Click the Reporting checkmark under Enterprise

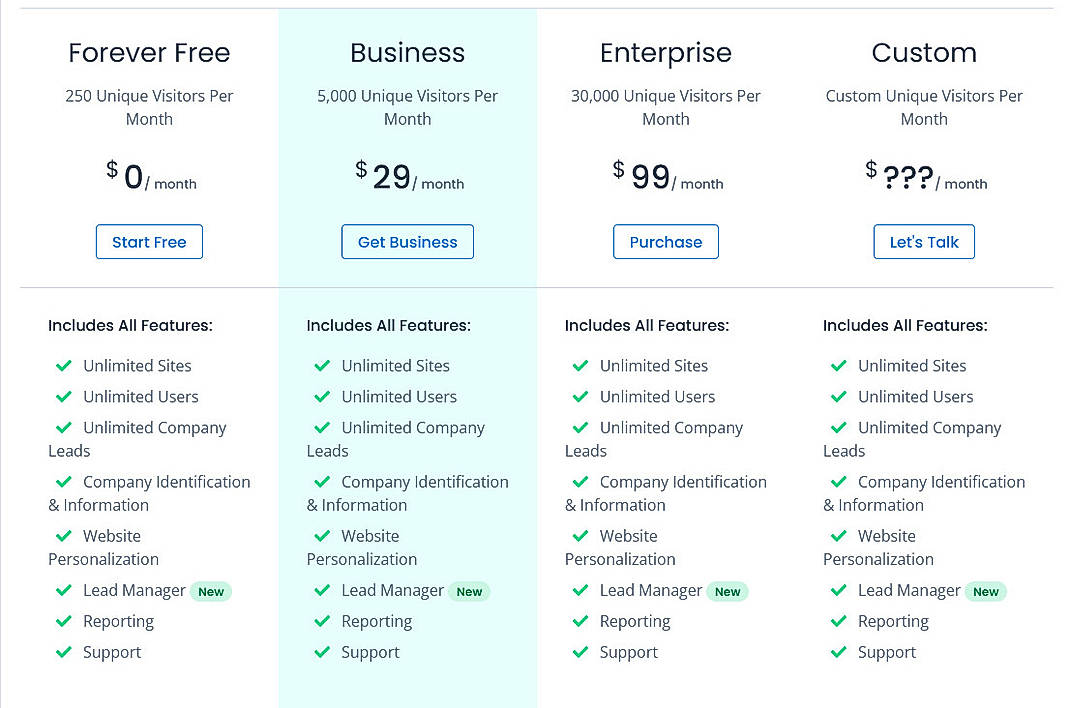point(581,621)
